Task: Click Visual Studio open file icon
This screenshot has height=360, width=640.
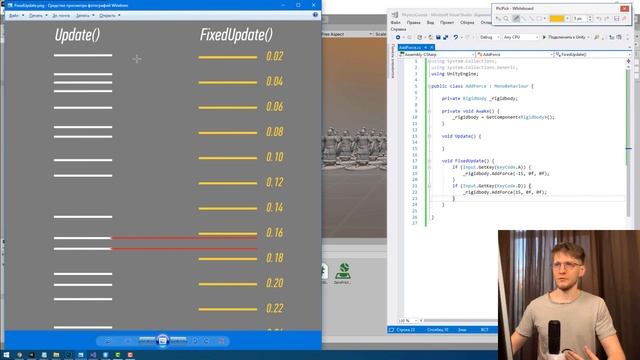Action: (430, 37)
